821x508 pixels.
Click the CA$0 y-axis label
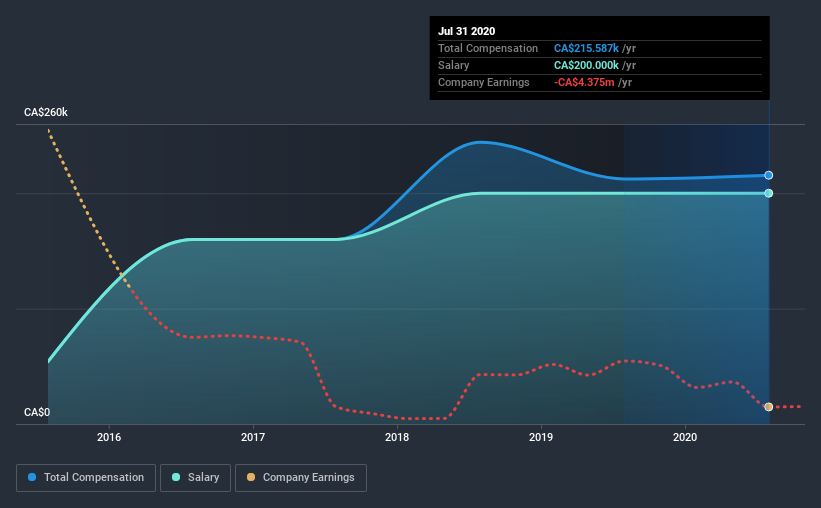pyautogui.click(x=37, y=412)
